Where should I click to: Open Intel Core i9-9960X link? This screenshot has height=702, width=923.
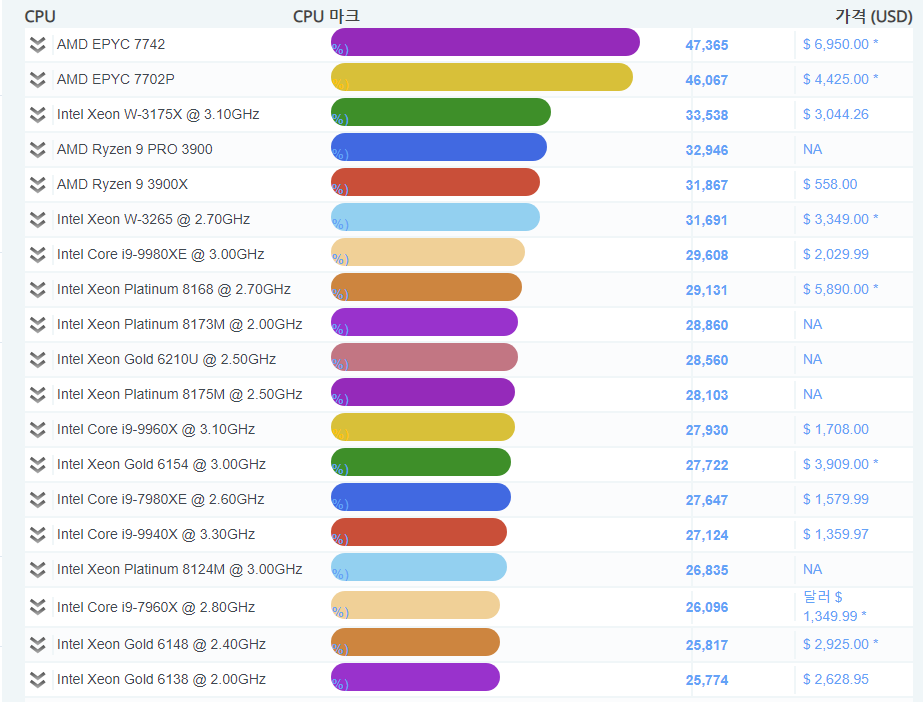[x=155, y=429]
